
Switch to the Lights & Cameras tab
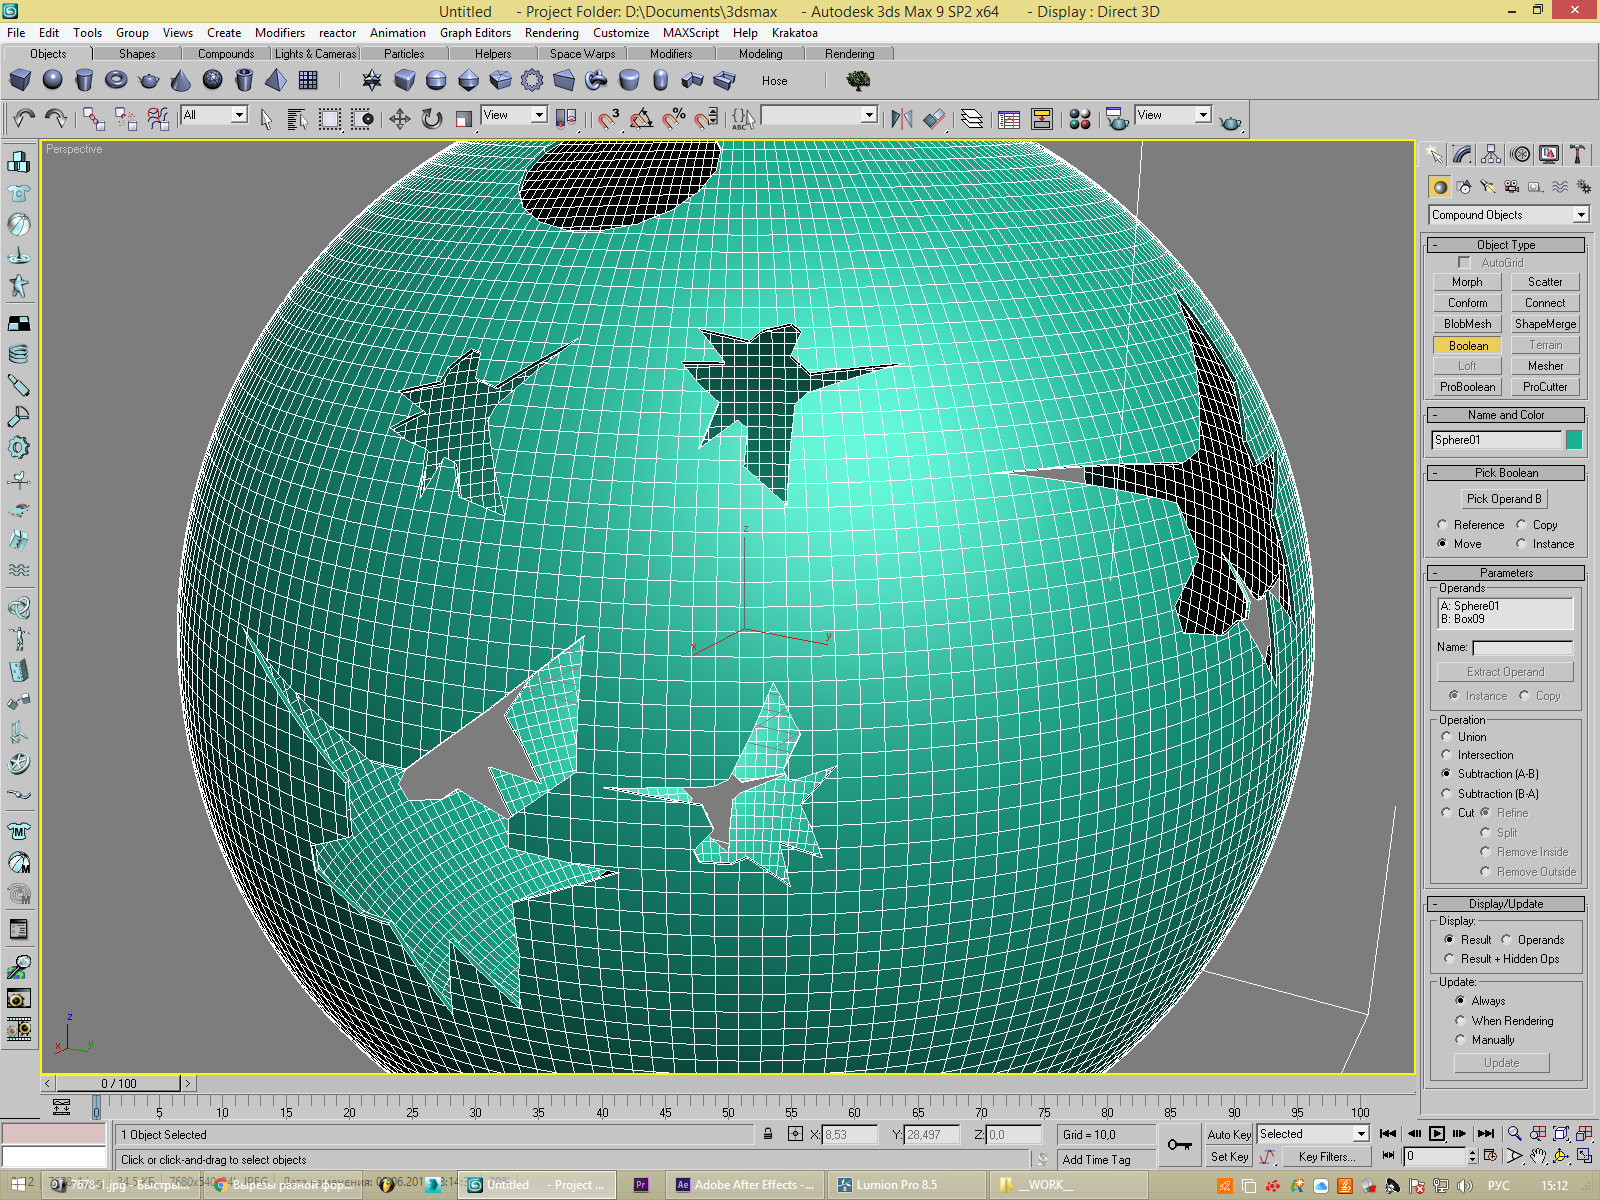[315, 54]
